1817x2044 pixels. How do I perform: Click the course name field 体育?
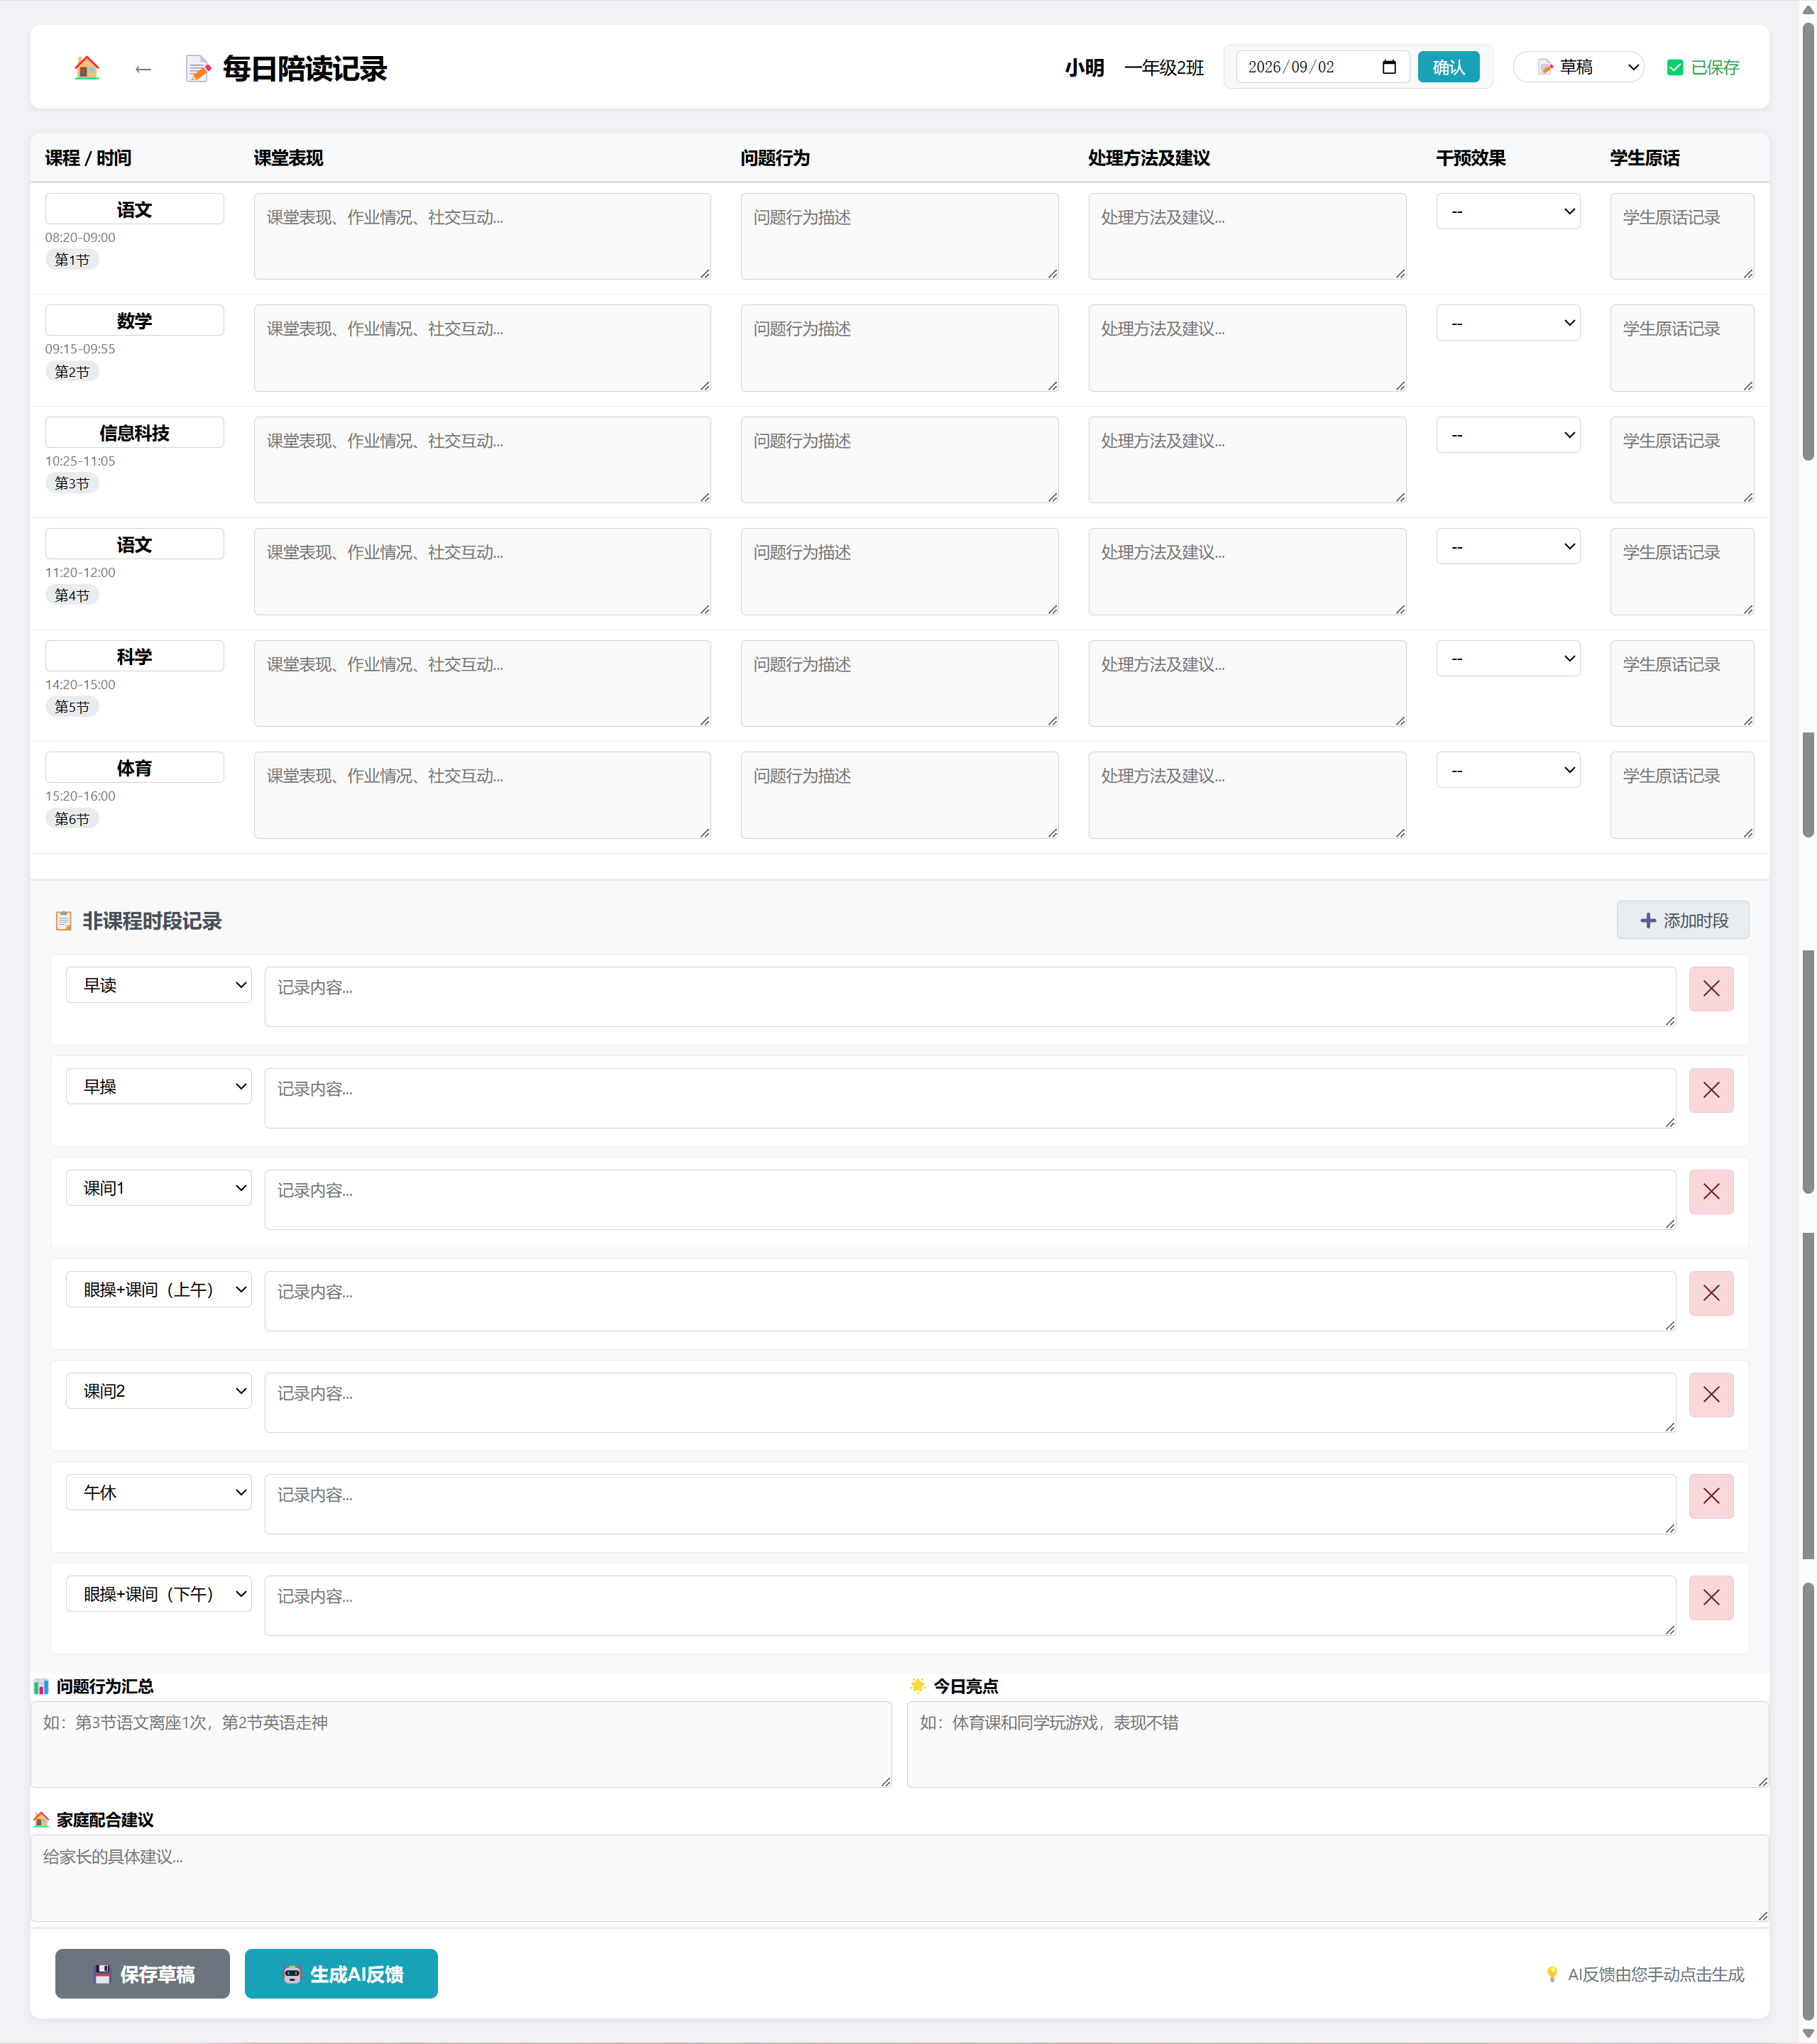click(x=134, y=768)
